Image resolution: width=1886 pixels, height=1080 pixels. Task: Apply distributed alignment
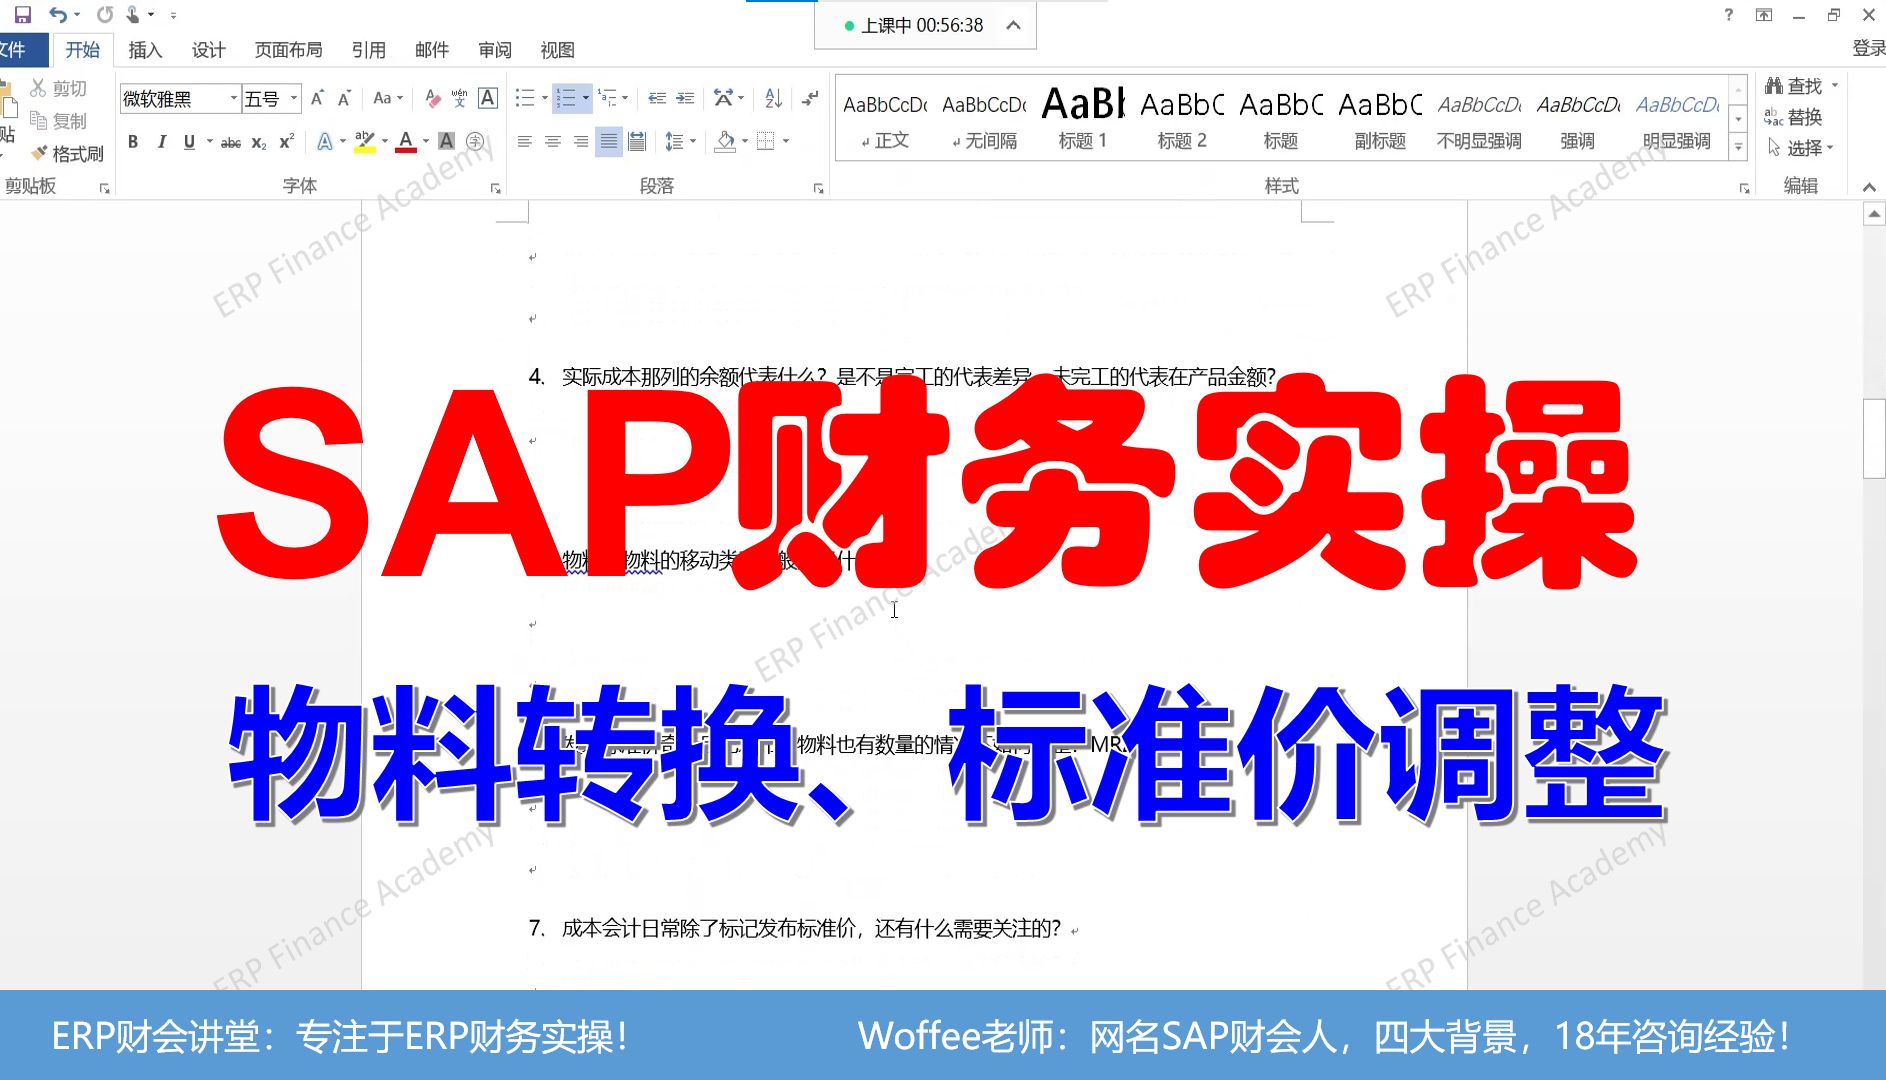coord(636,142)
